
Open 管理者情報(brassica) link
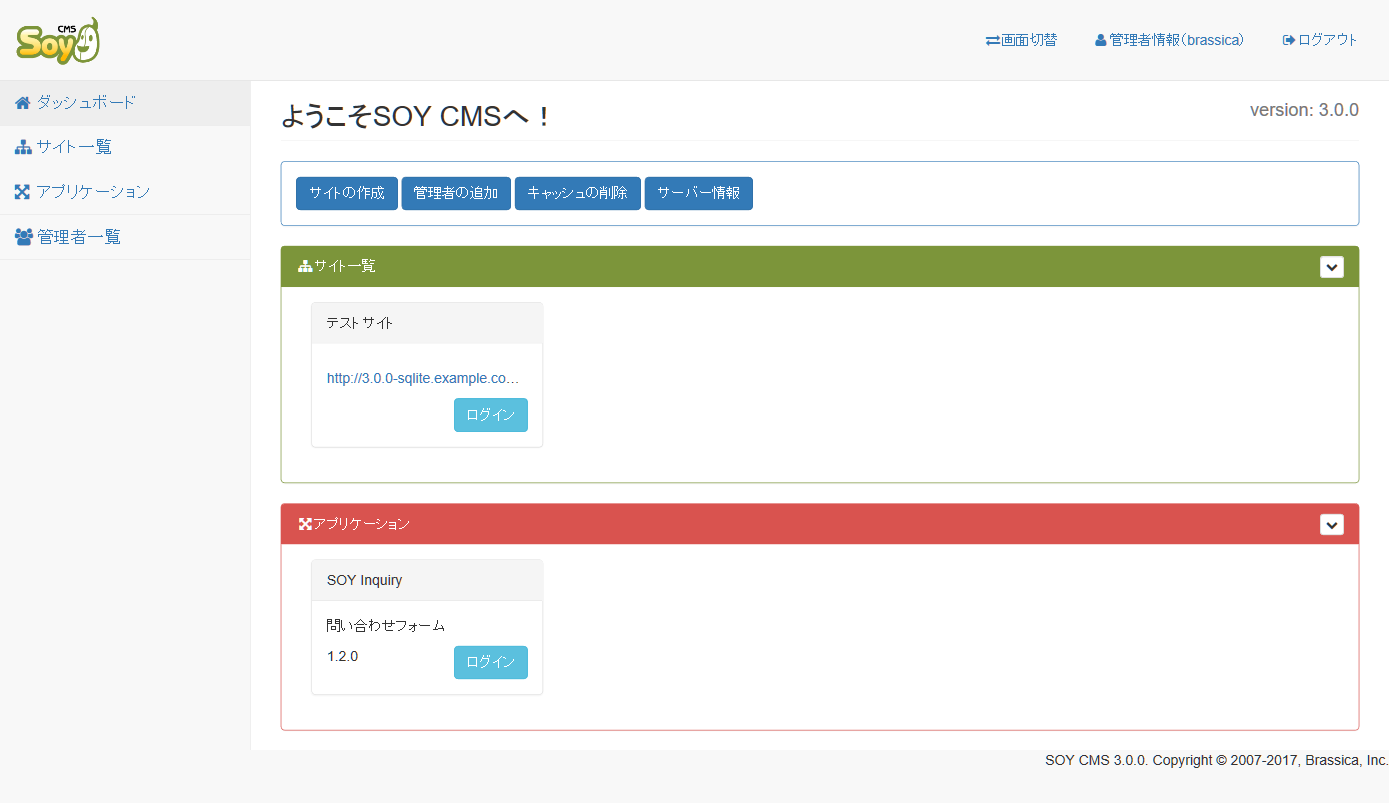[x=1170, y=41]
